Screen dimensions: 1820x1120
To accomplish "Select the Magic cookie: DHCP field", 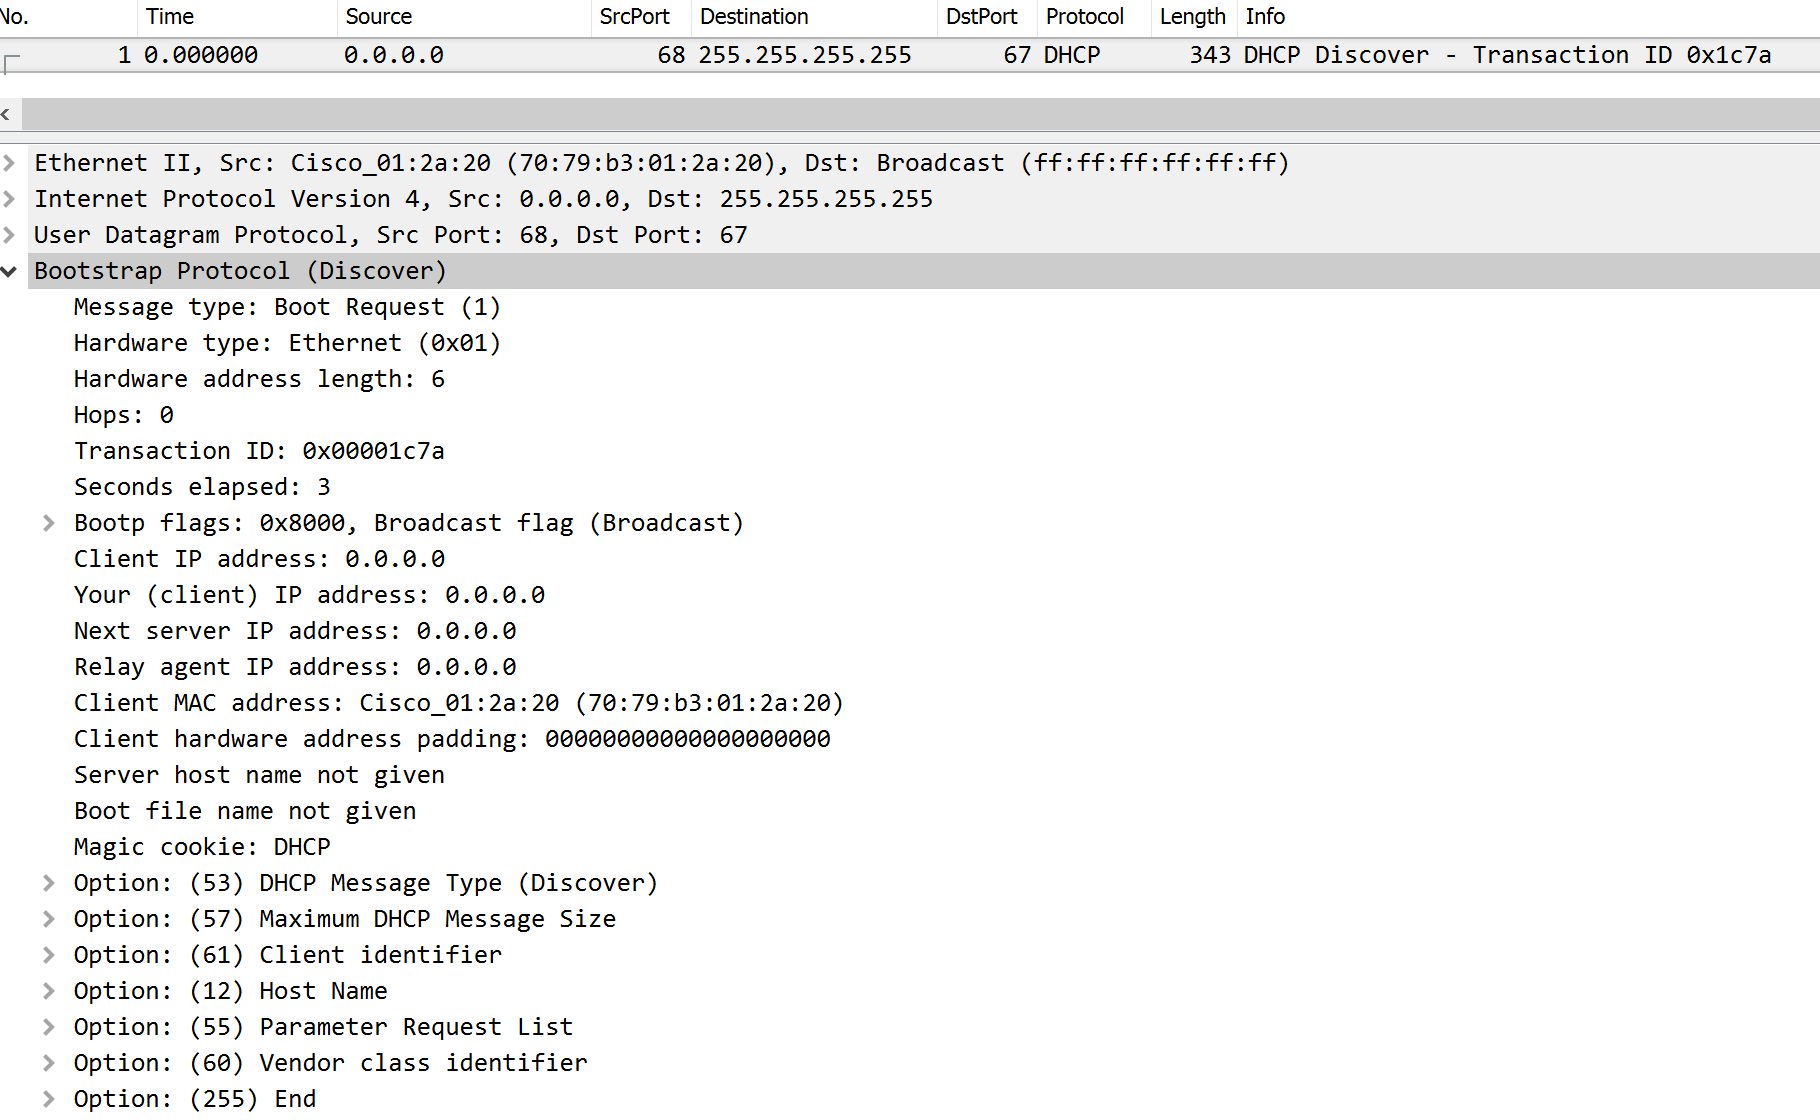I will [x=200, y=846].
